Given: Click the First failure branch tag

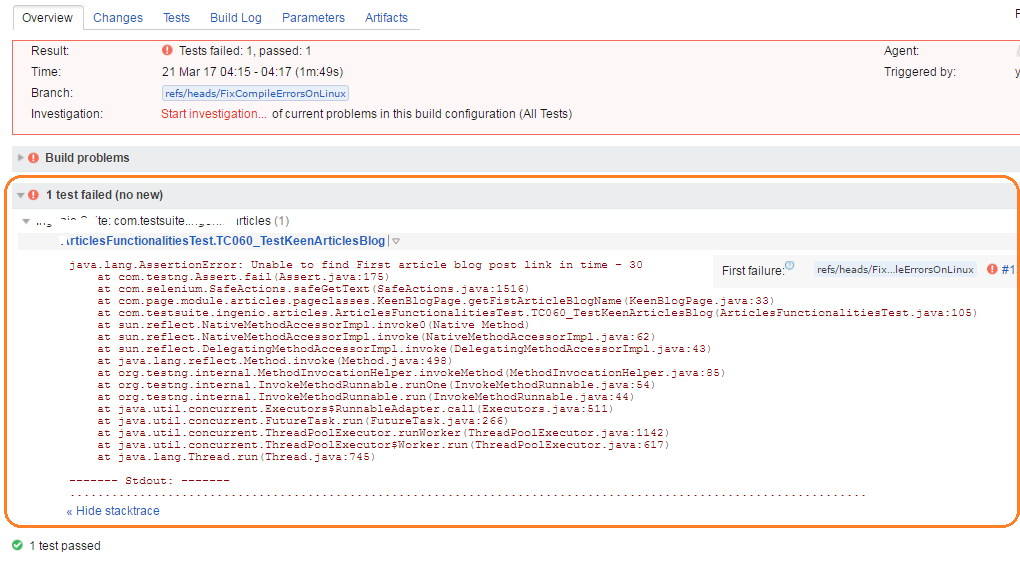Looking at the screenshot, I should pyautogui.click(x=894, y=270).
